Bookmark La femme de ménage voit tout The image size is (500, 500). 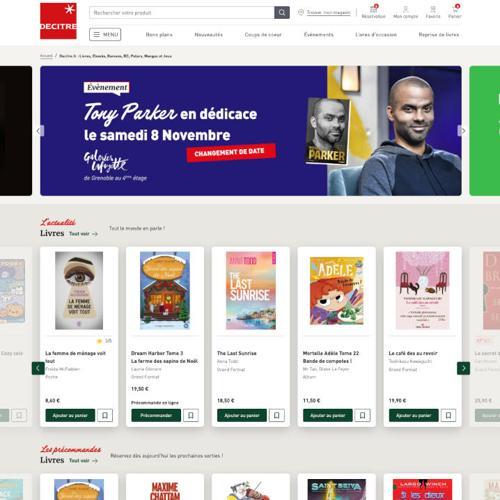pyautogui.click(x=105, y=415)
